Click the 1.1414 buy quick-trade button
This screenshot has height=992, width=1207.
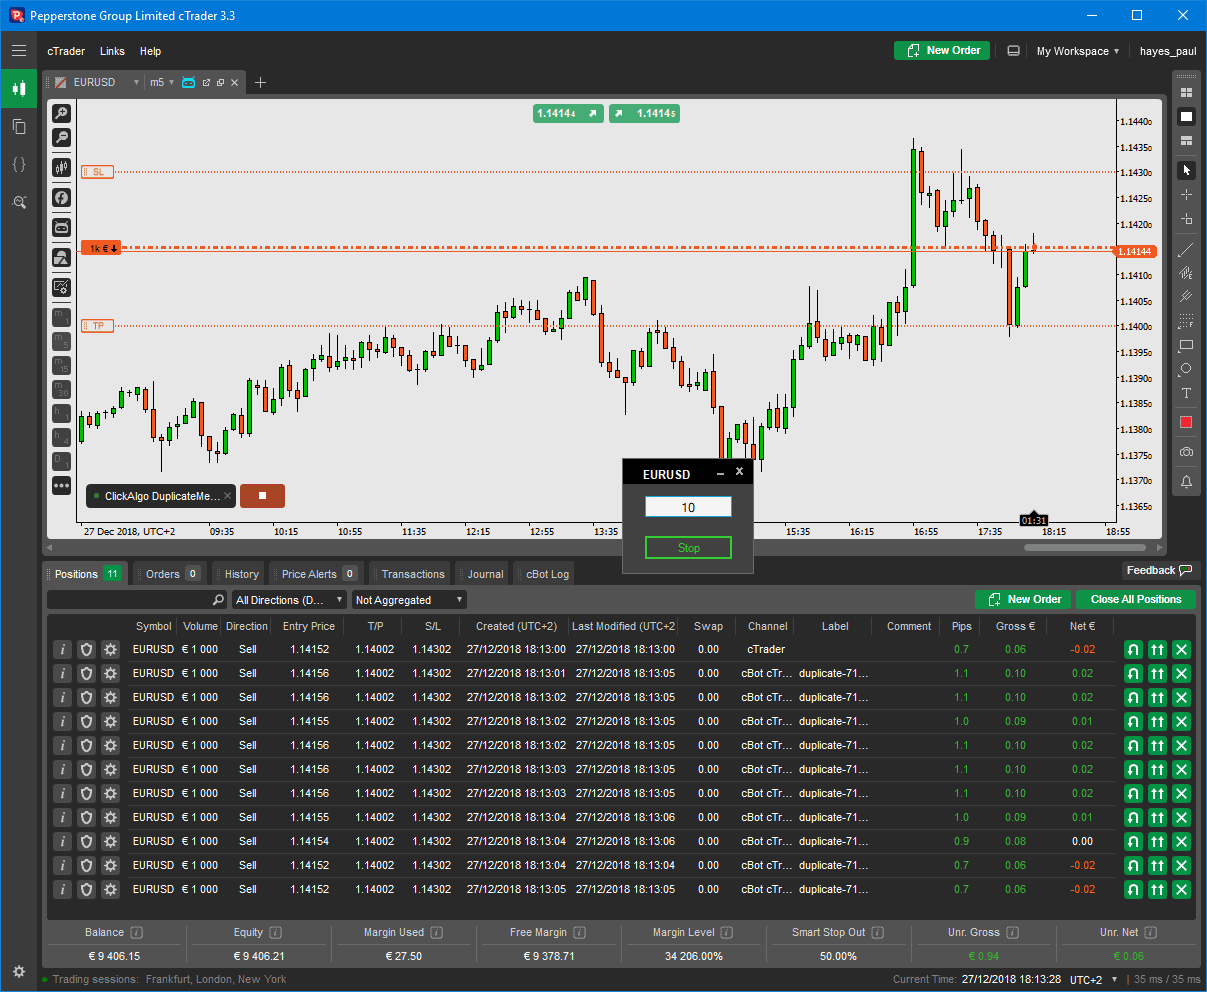coord(644,114)
